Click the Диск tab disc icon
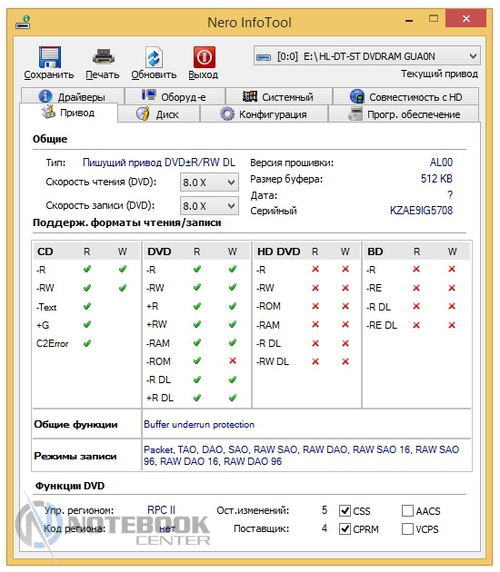This screenshot has width=500, height=572. (143, 114)
